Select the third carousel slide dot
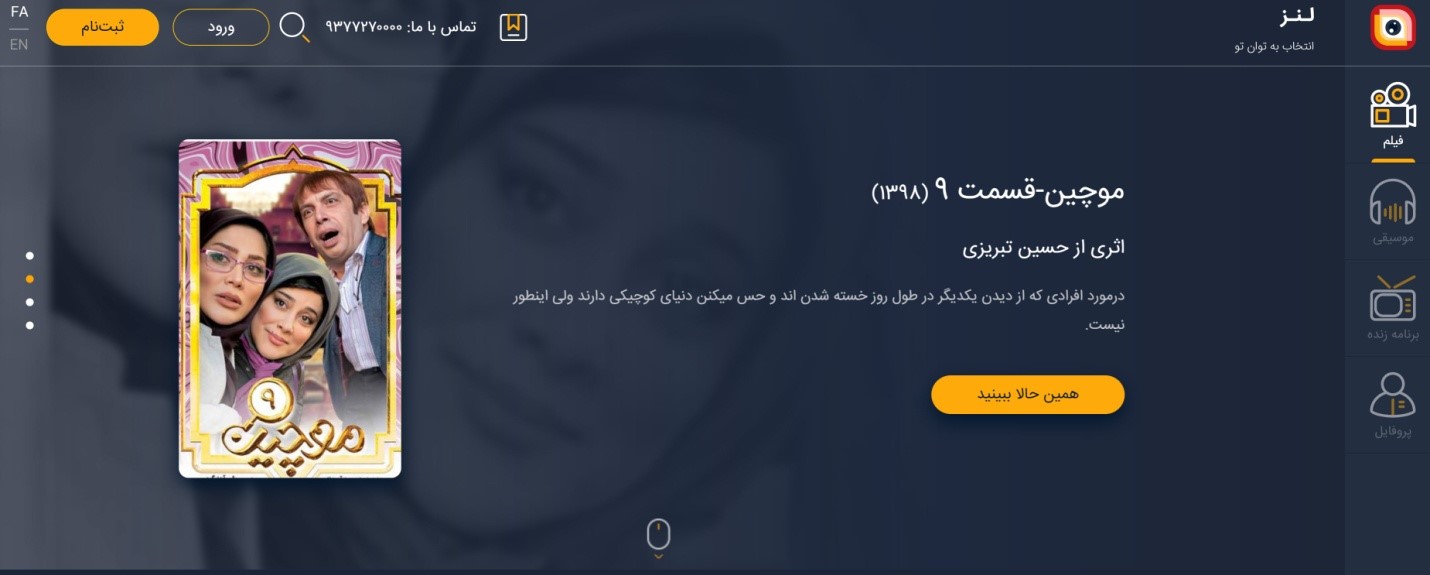The width and height of the screenshot is (1430, 575). tap(30, 302)
